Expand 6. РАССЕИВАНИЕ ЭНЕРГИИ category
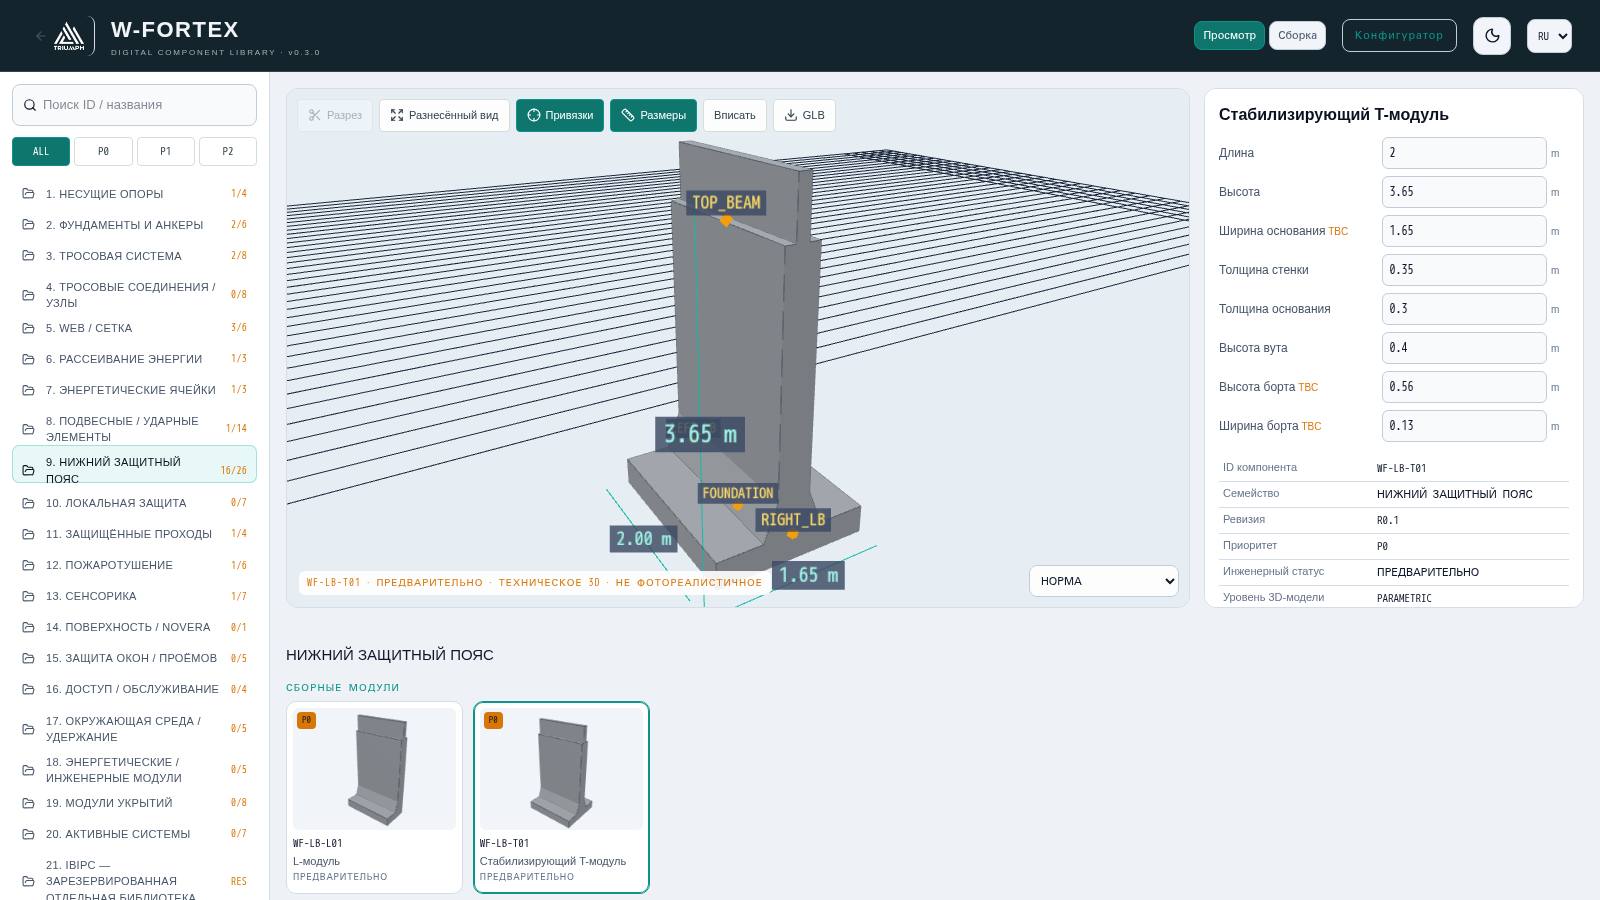 134,359
